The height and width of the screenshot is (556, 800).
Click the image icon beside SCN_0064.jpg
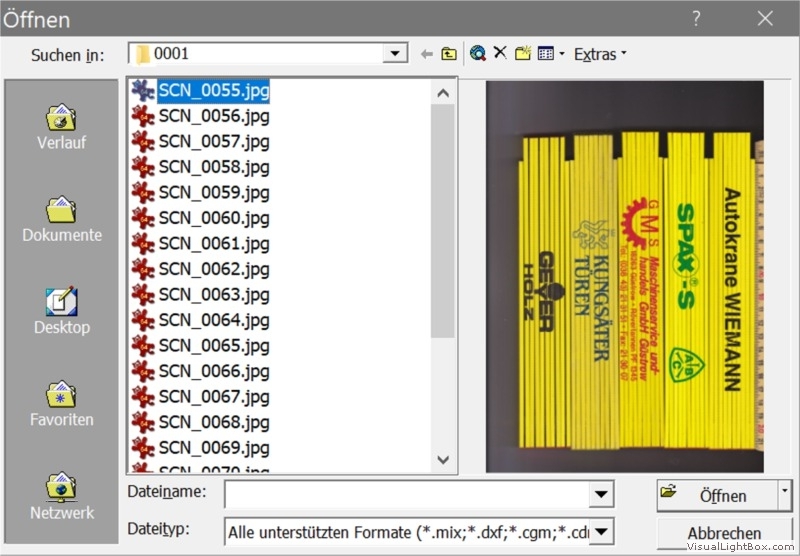[143, 320]
